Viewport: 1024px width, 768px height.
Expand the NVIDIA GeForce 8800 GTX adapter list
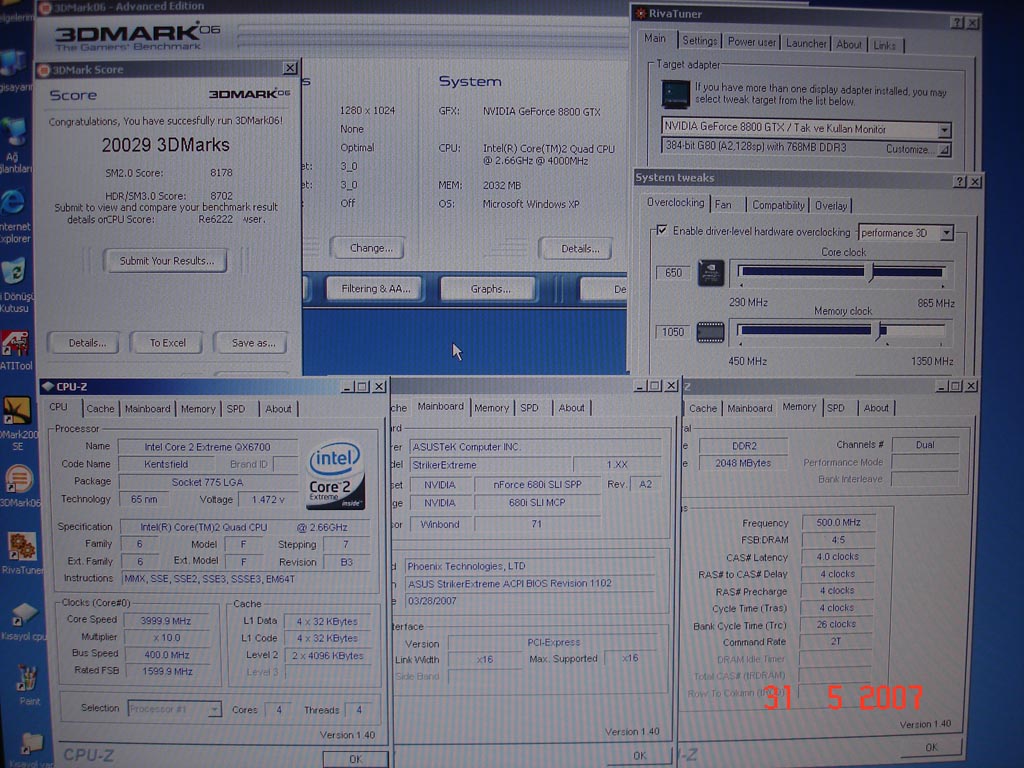pos(944,129)
